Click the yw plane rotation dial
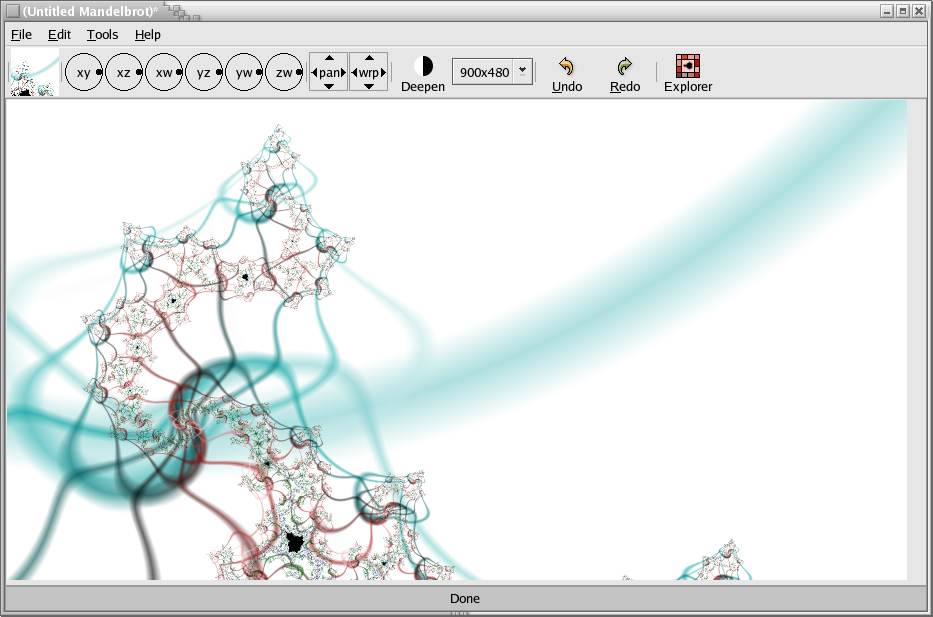This screenshot has width=933, height=617. [244, 73]
